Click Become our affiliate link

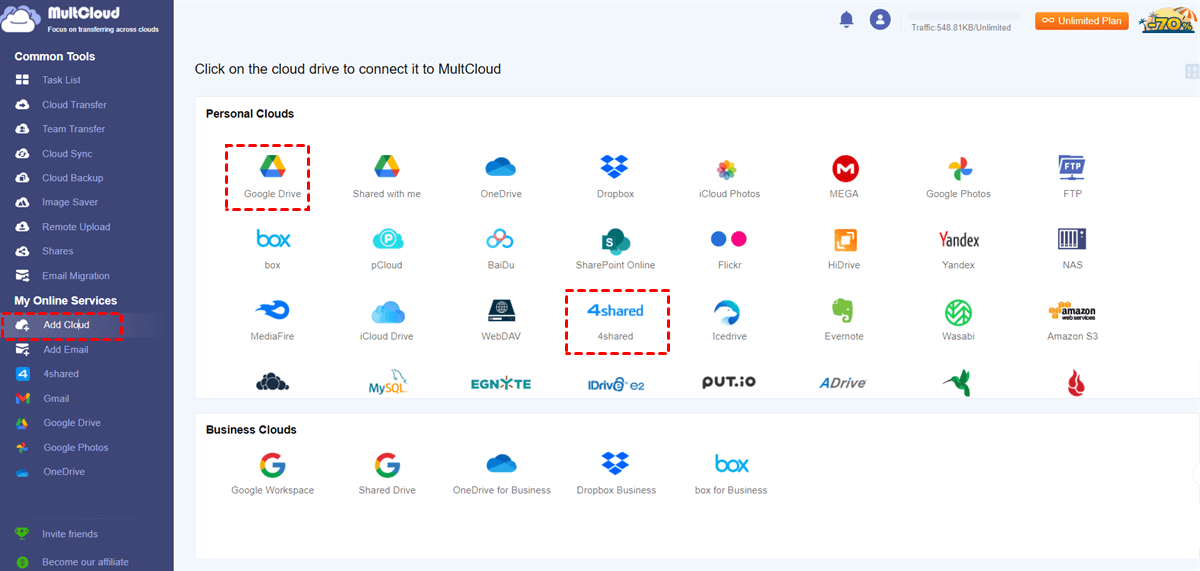coord(85,562)
